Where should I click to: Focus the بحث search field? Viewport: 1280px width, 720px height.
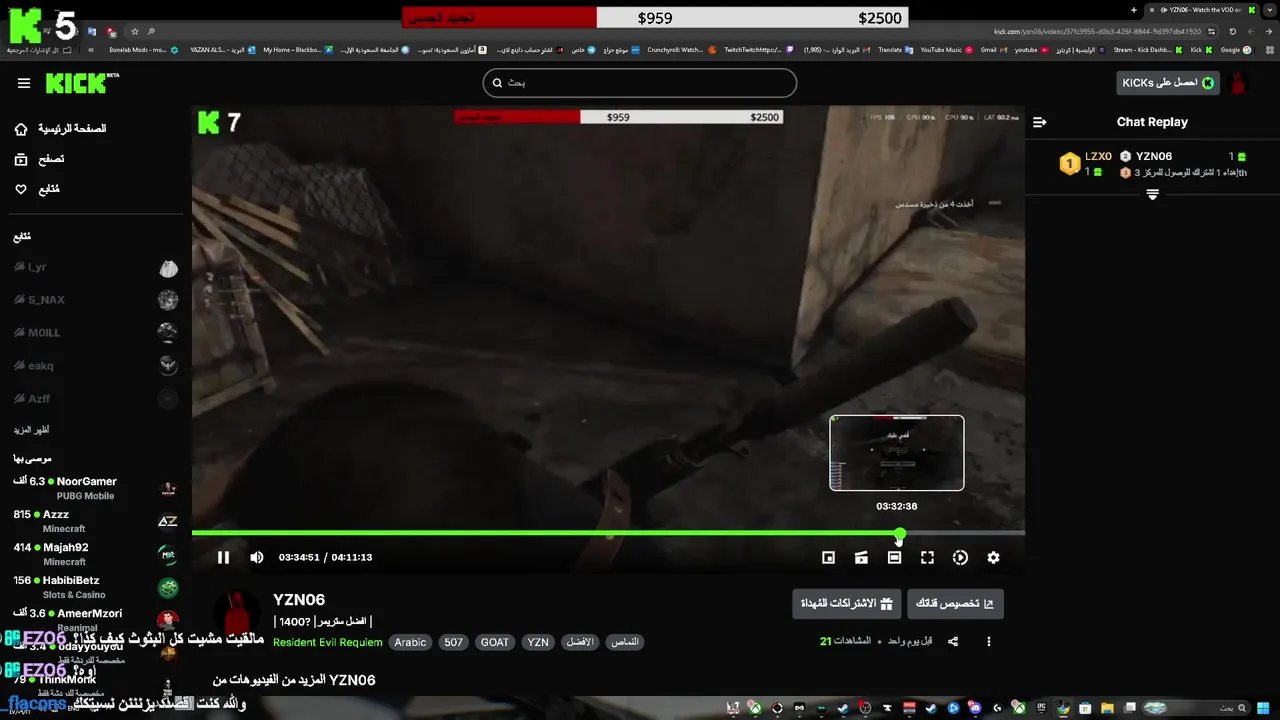(640, 83)
